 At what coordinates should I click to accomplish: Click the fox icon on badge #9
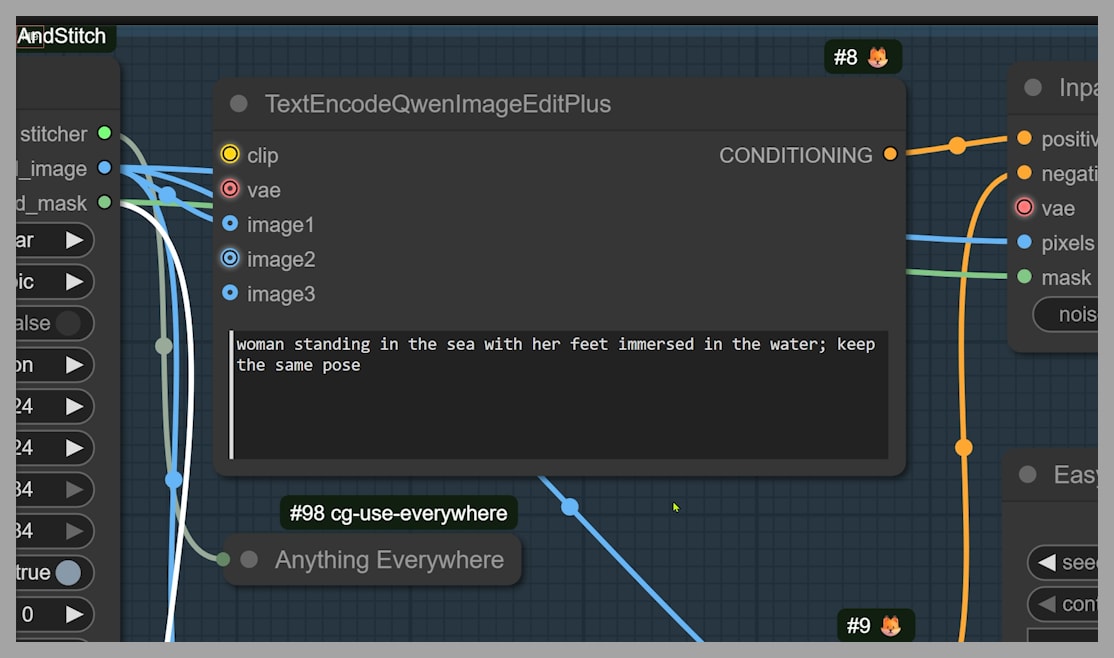click(x=889, y=626)
